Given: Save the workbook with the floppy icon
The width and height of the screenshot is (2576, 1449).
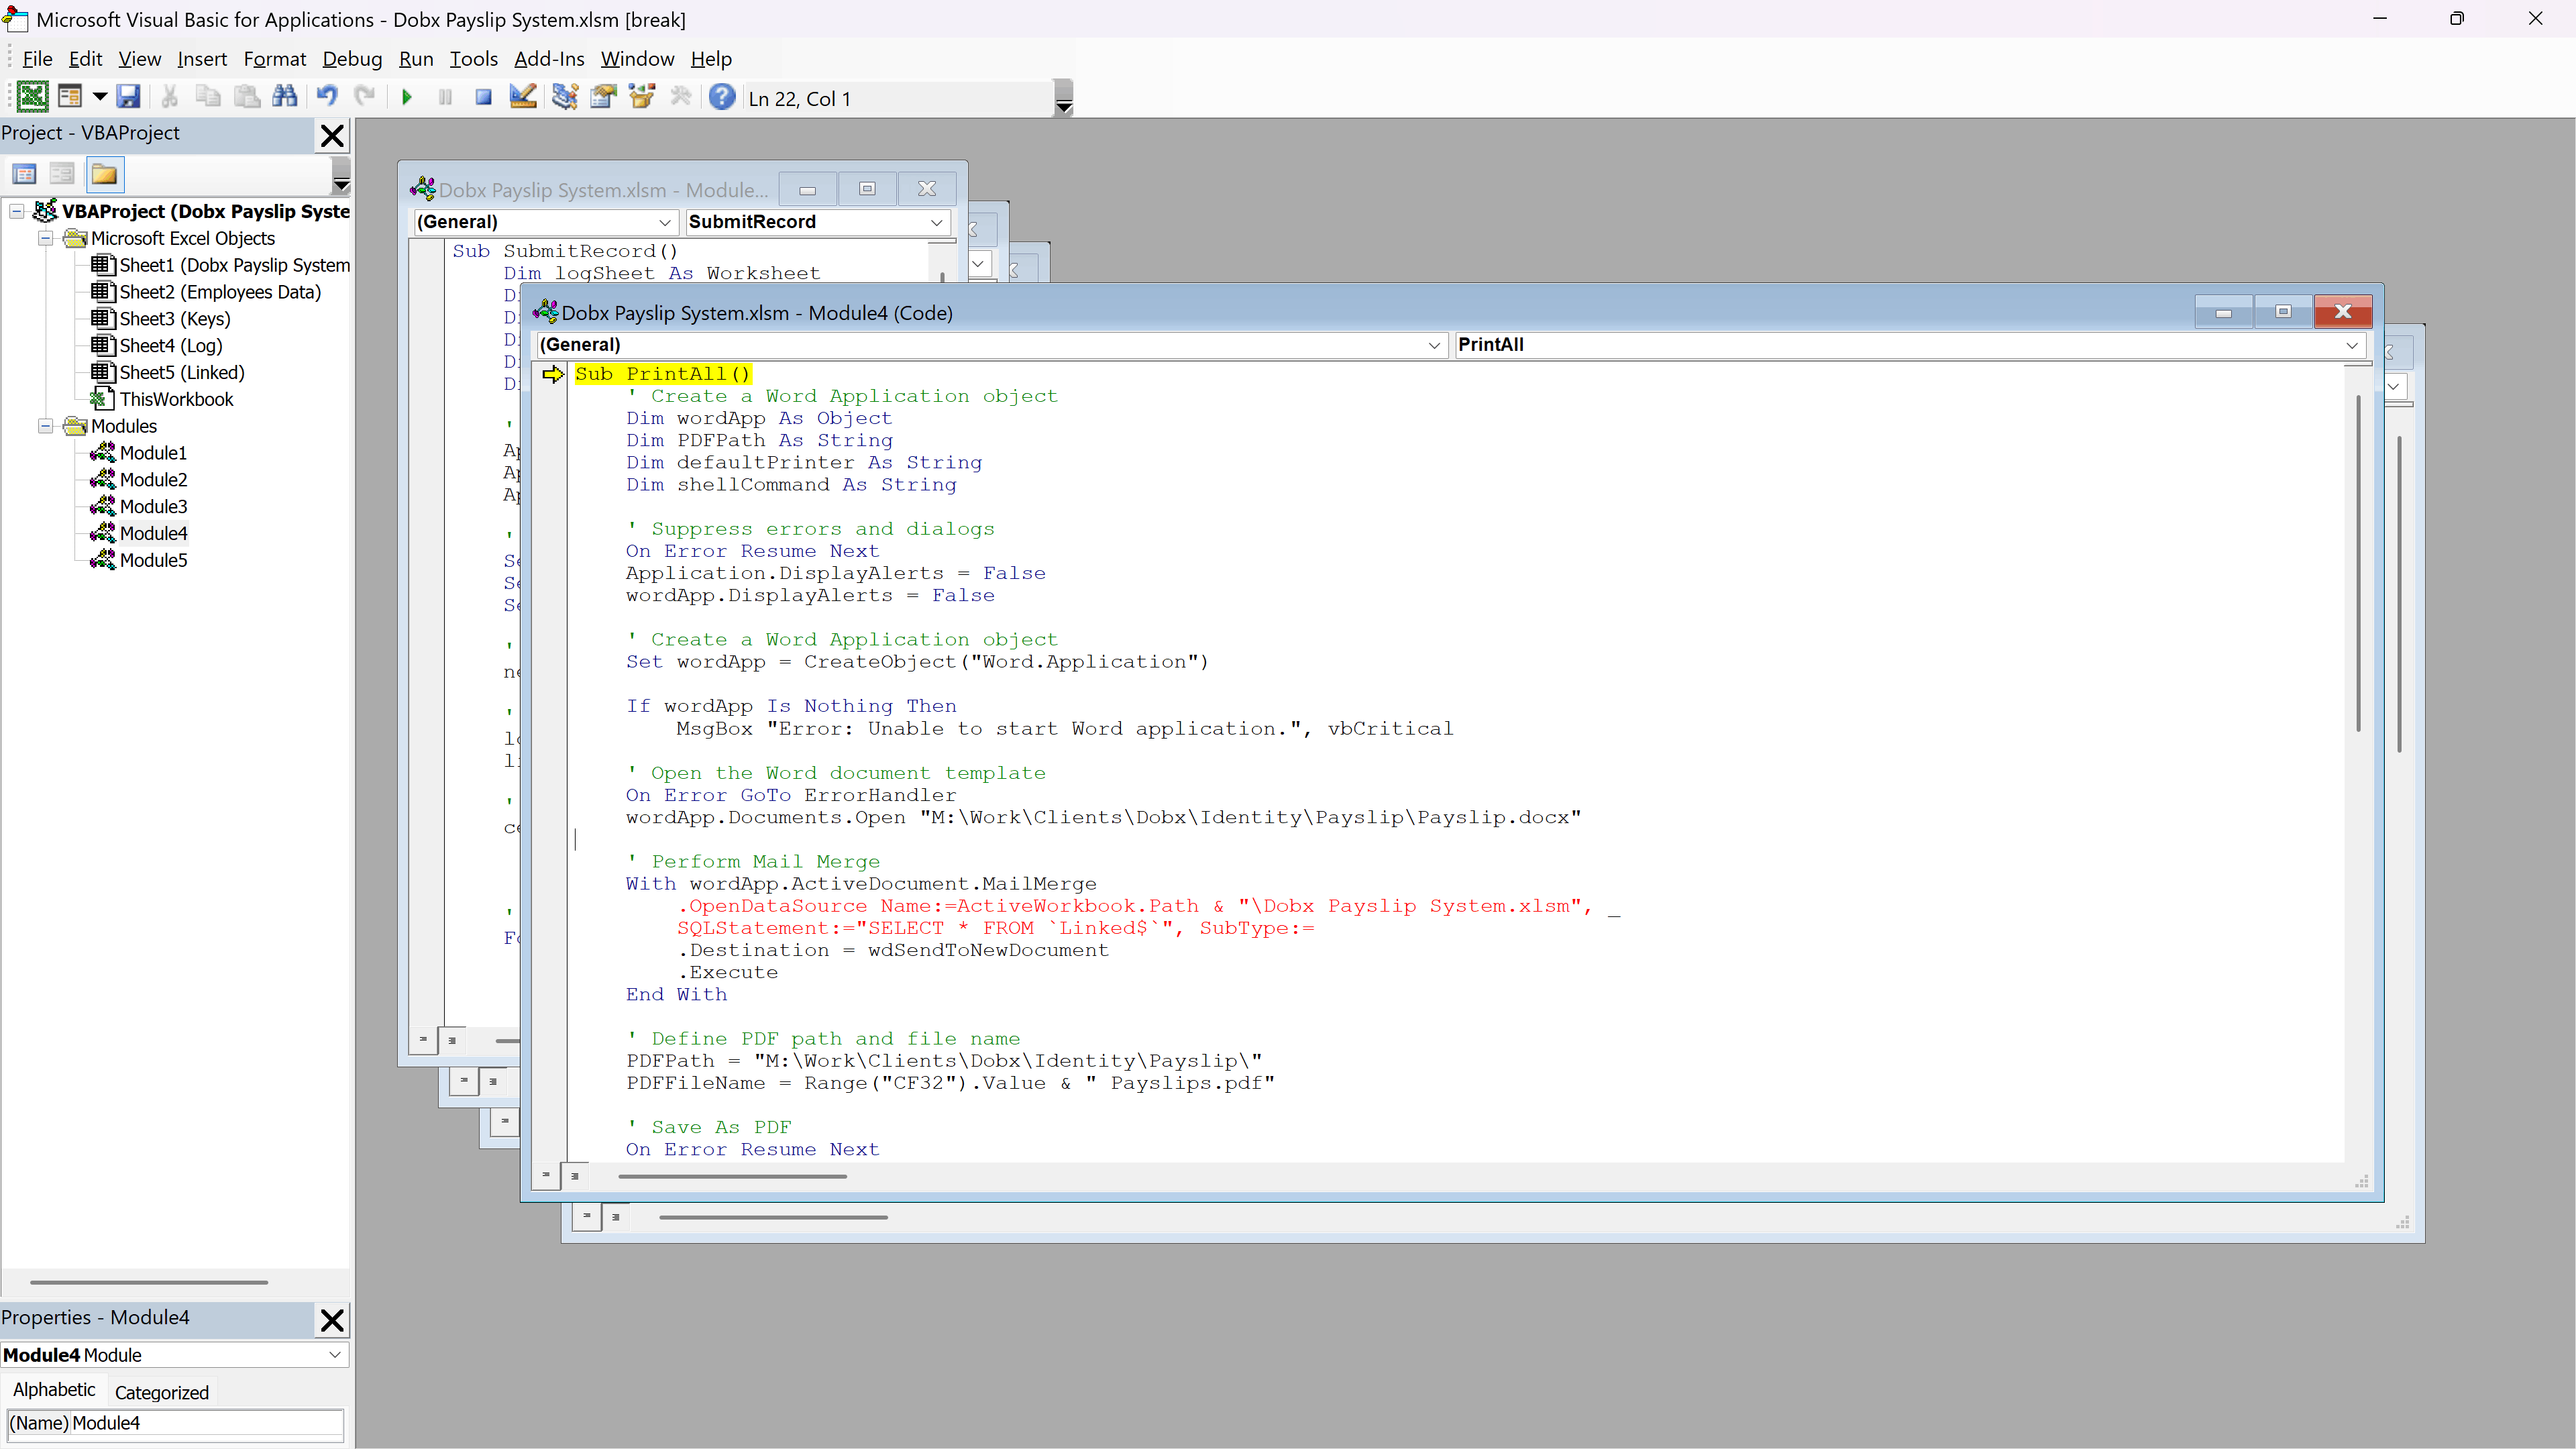Looking at the screenshot, I should [x=128, y=97].
